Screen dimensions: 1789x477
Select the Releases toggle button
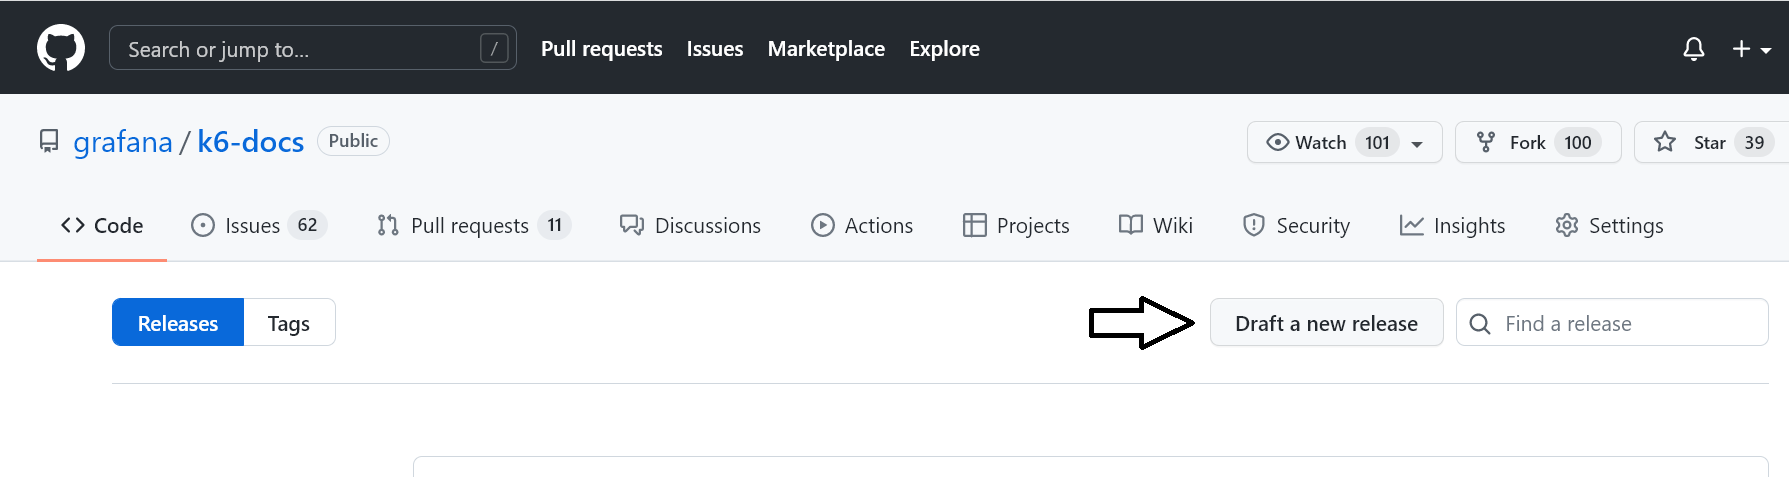tap(178, 322)
